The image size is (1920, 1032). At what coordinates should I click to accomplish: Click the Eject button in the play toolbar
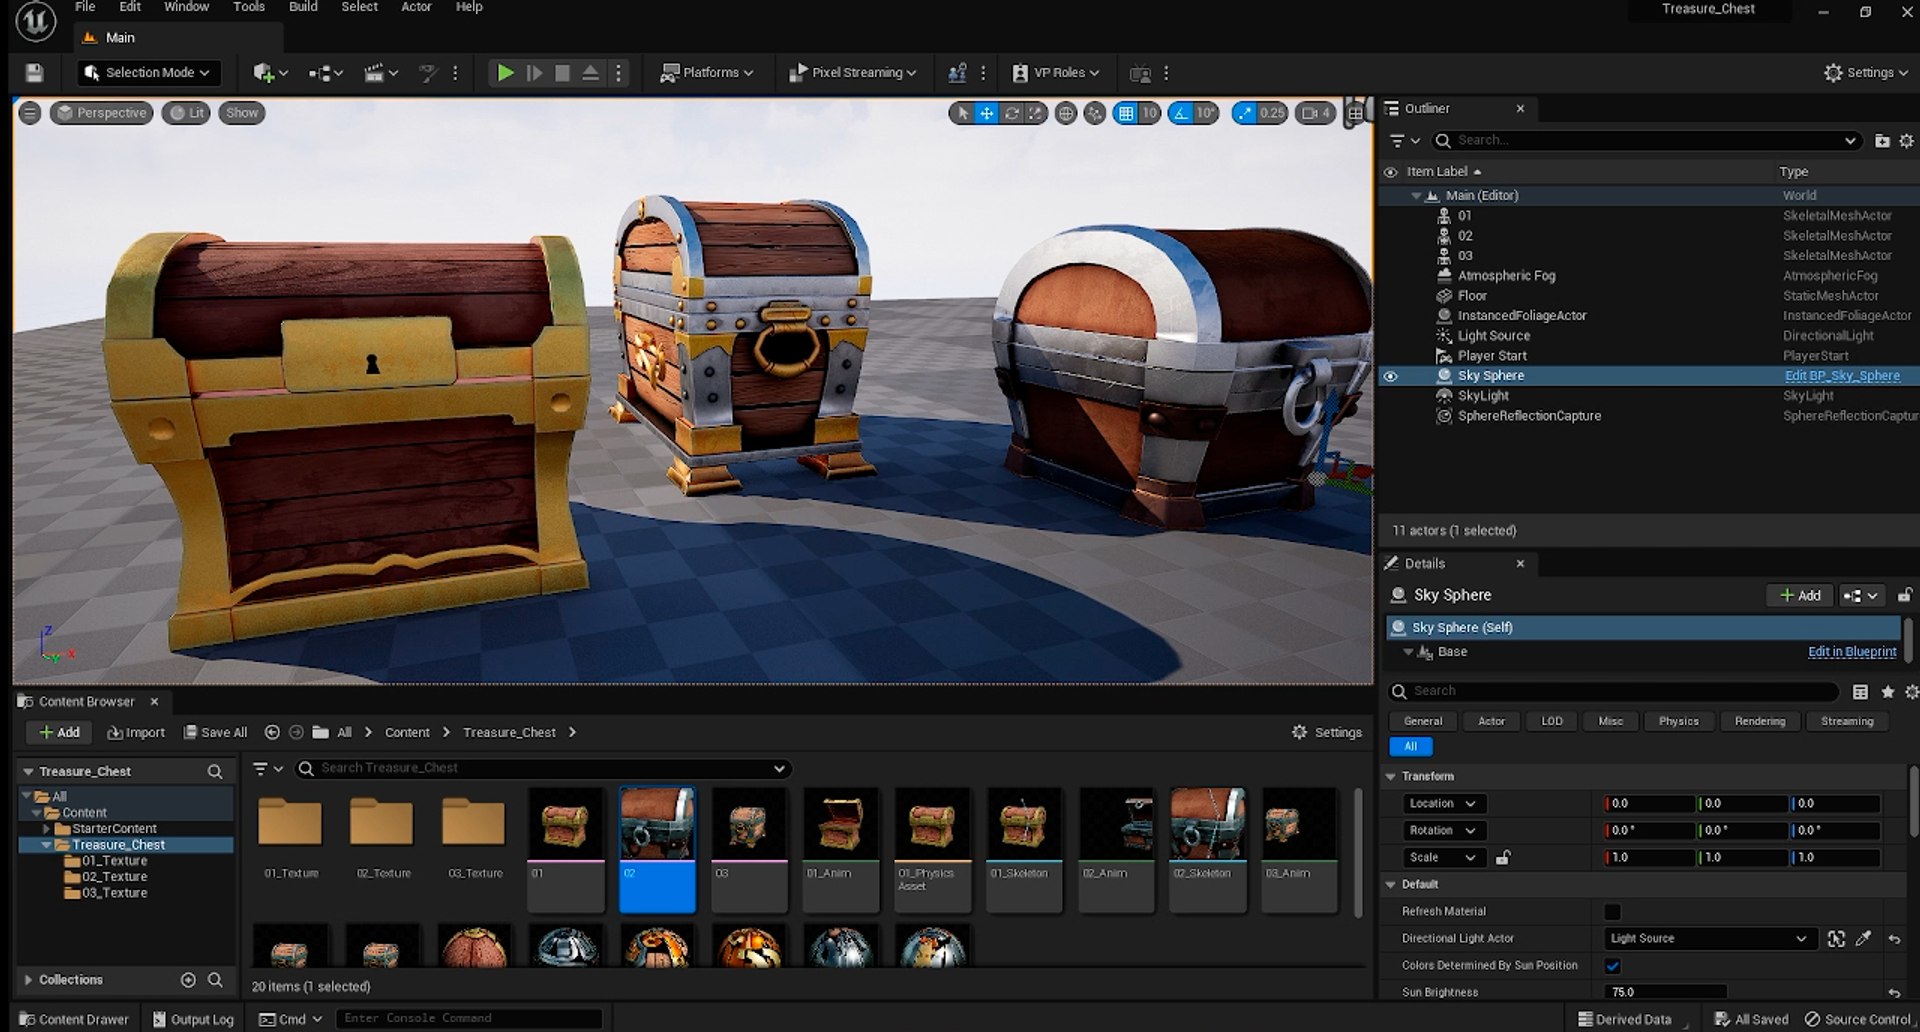[590, 73]
